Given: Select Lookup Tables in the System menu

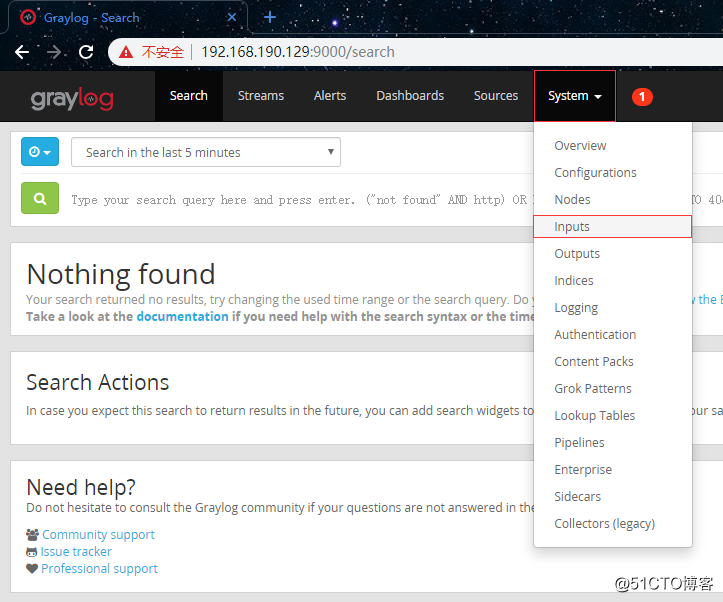Looking at the screenshot, I should (x=613, y=416).
